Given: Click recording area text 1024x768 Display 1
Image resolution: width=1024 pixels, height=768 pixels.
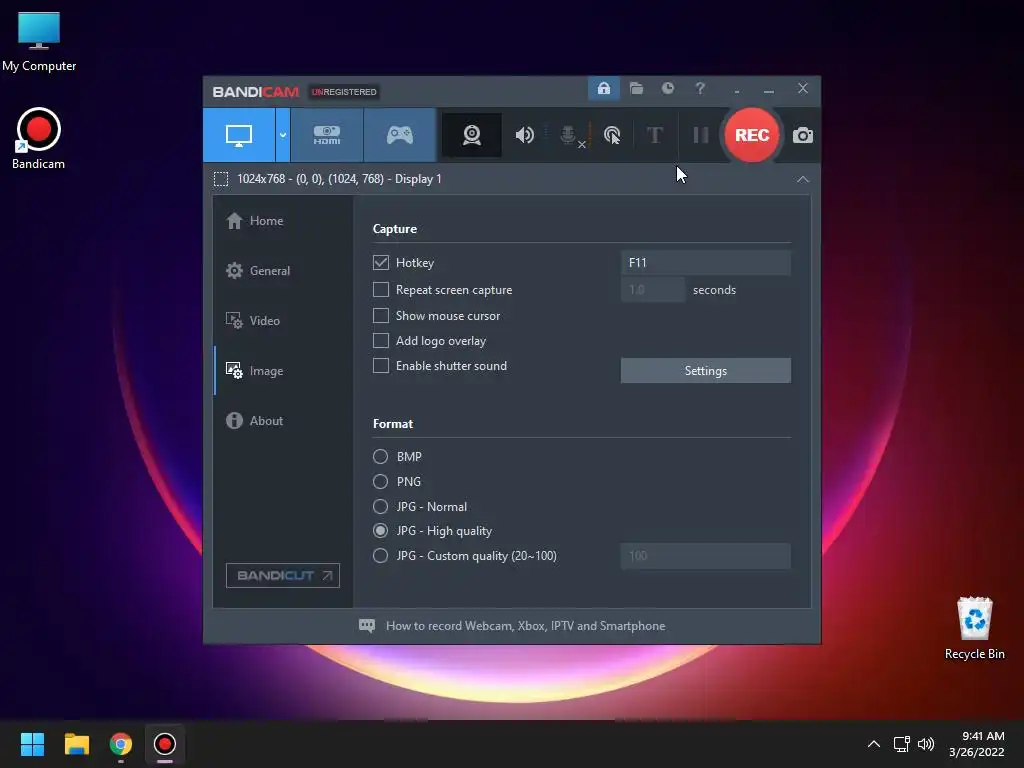Looking at the screenshot, I should coord(339,179).
